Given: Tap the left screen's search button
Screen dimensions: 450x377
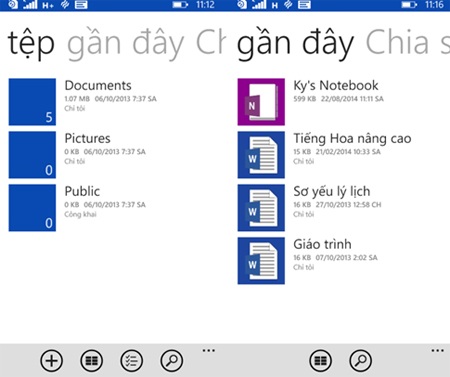Looking at the screenshot, I should tap(172, 361).
